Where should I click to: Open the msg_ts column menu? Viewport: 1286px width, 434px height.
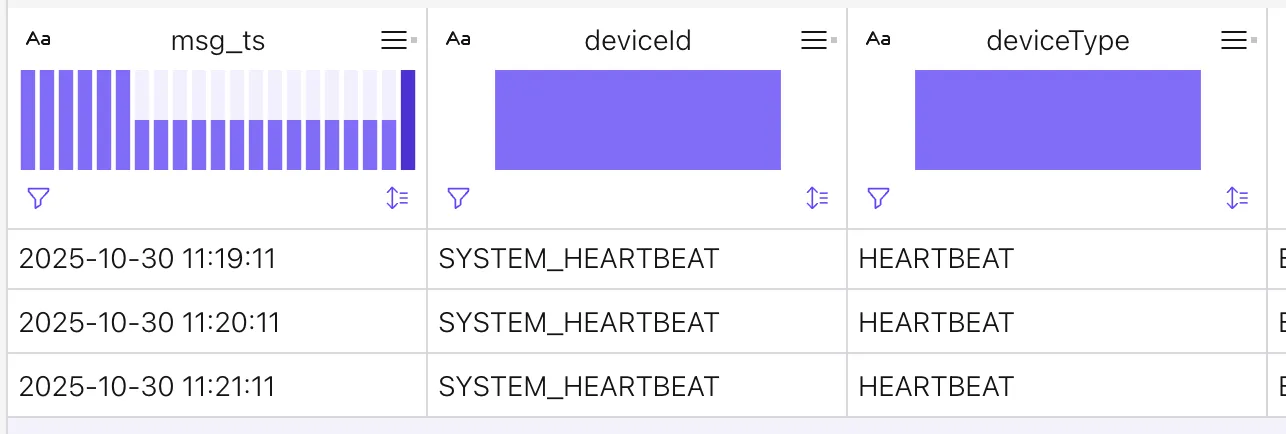(395, 40)
